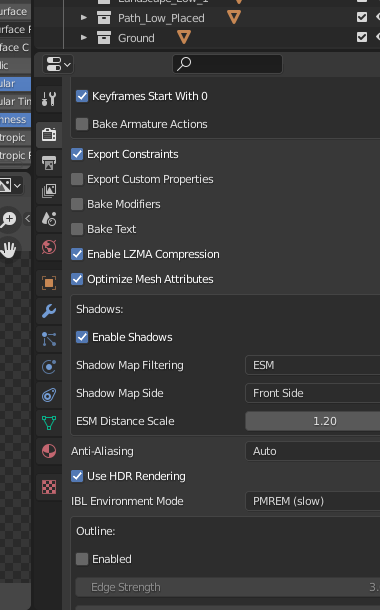The image size is (380, 610).
Task: Click the search magnifier icon in properties
Action: click(184, 64)
